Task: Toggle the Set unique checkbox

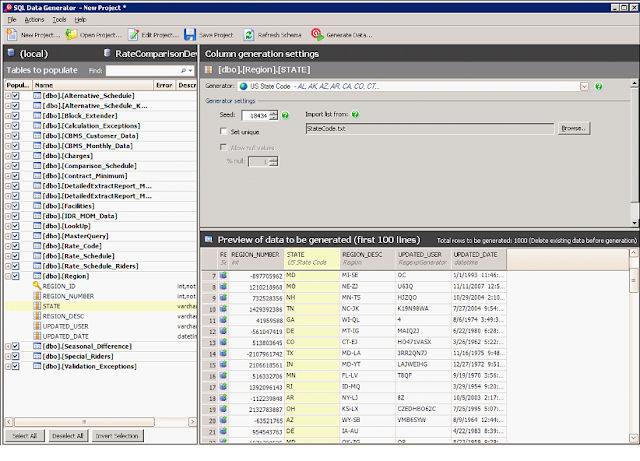Action: click(x=223, y=131)
